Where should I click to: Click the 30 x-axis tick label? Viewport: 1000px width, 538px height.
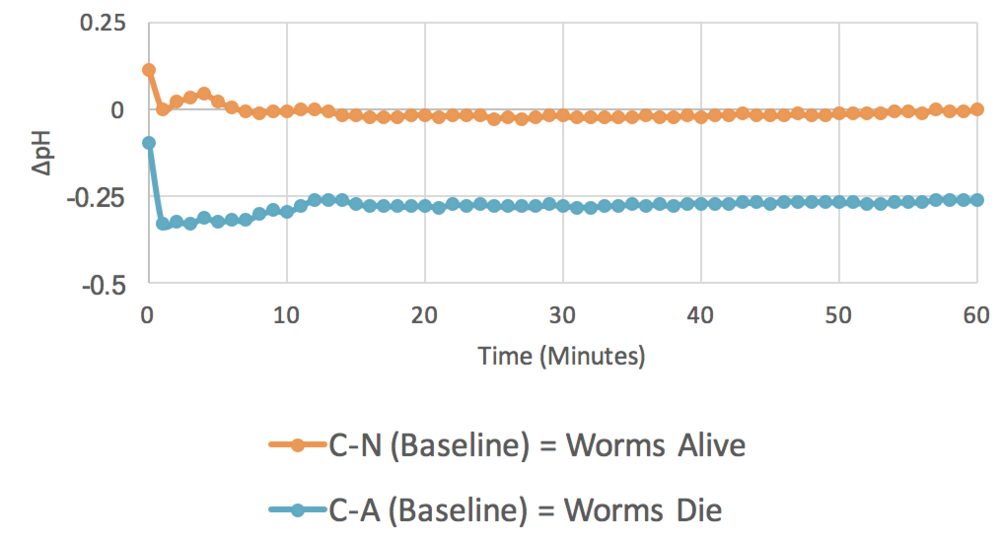[562, 315]
